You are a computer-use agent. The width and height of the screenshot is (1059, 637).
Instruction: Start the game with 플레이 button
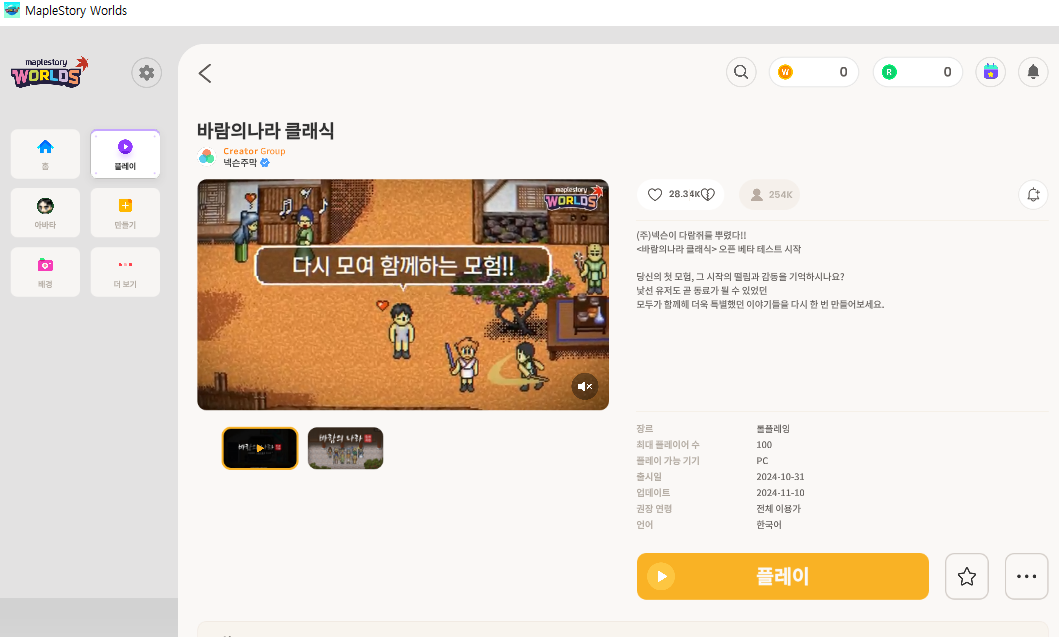point(783,576)
